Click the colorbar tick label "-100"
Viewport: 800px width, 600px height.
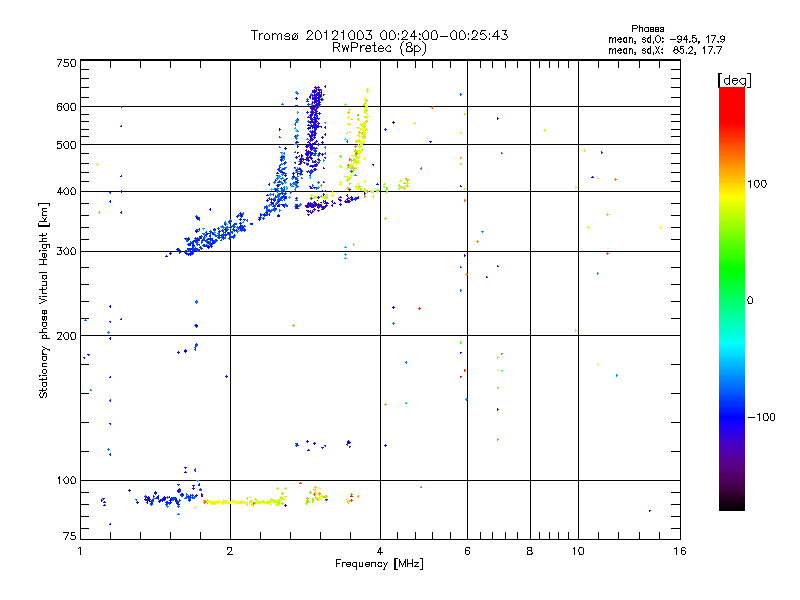pyautogui.click(x=761, y=417)
